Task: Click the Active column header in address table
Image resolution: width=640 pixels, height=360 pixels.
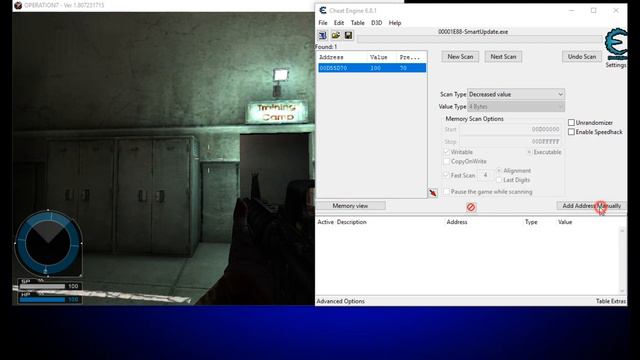Action: pyautogui.click(x=326, y=222)
